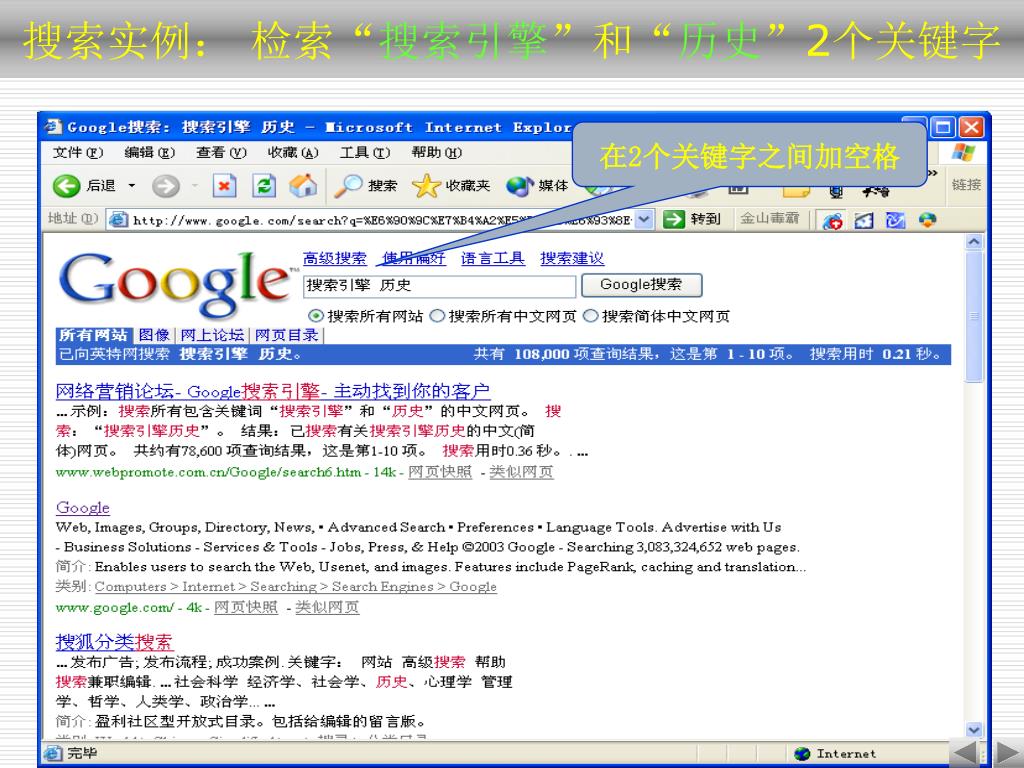Open the 搜索建议 link
The width and height of the screenshot is (1024, 768).
coord(572,258)
